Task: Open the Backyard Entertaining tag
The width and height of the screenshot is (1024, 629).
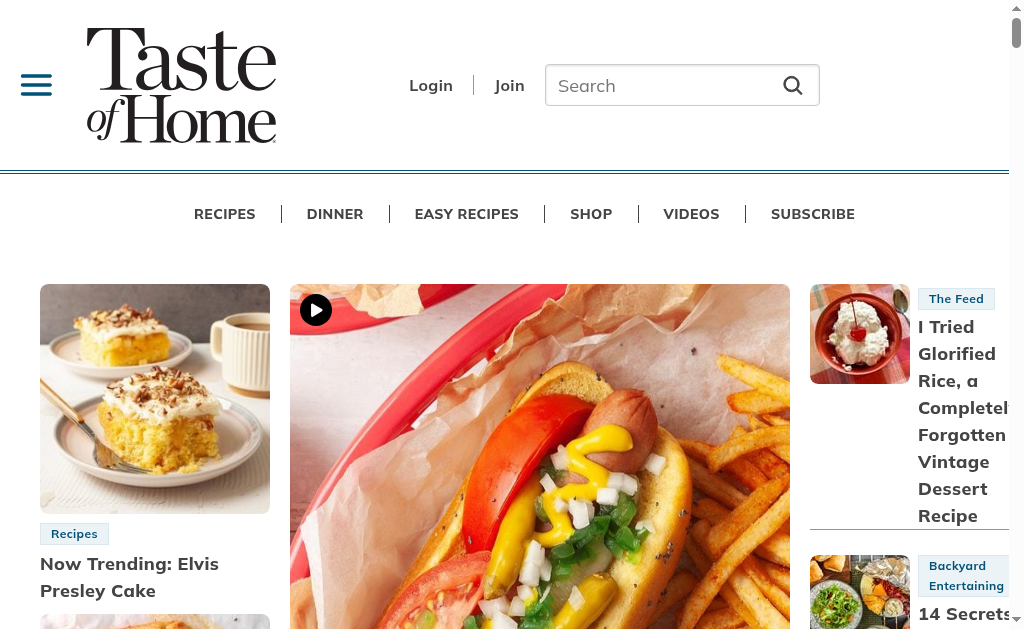Action: point(965,576)
